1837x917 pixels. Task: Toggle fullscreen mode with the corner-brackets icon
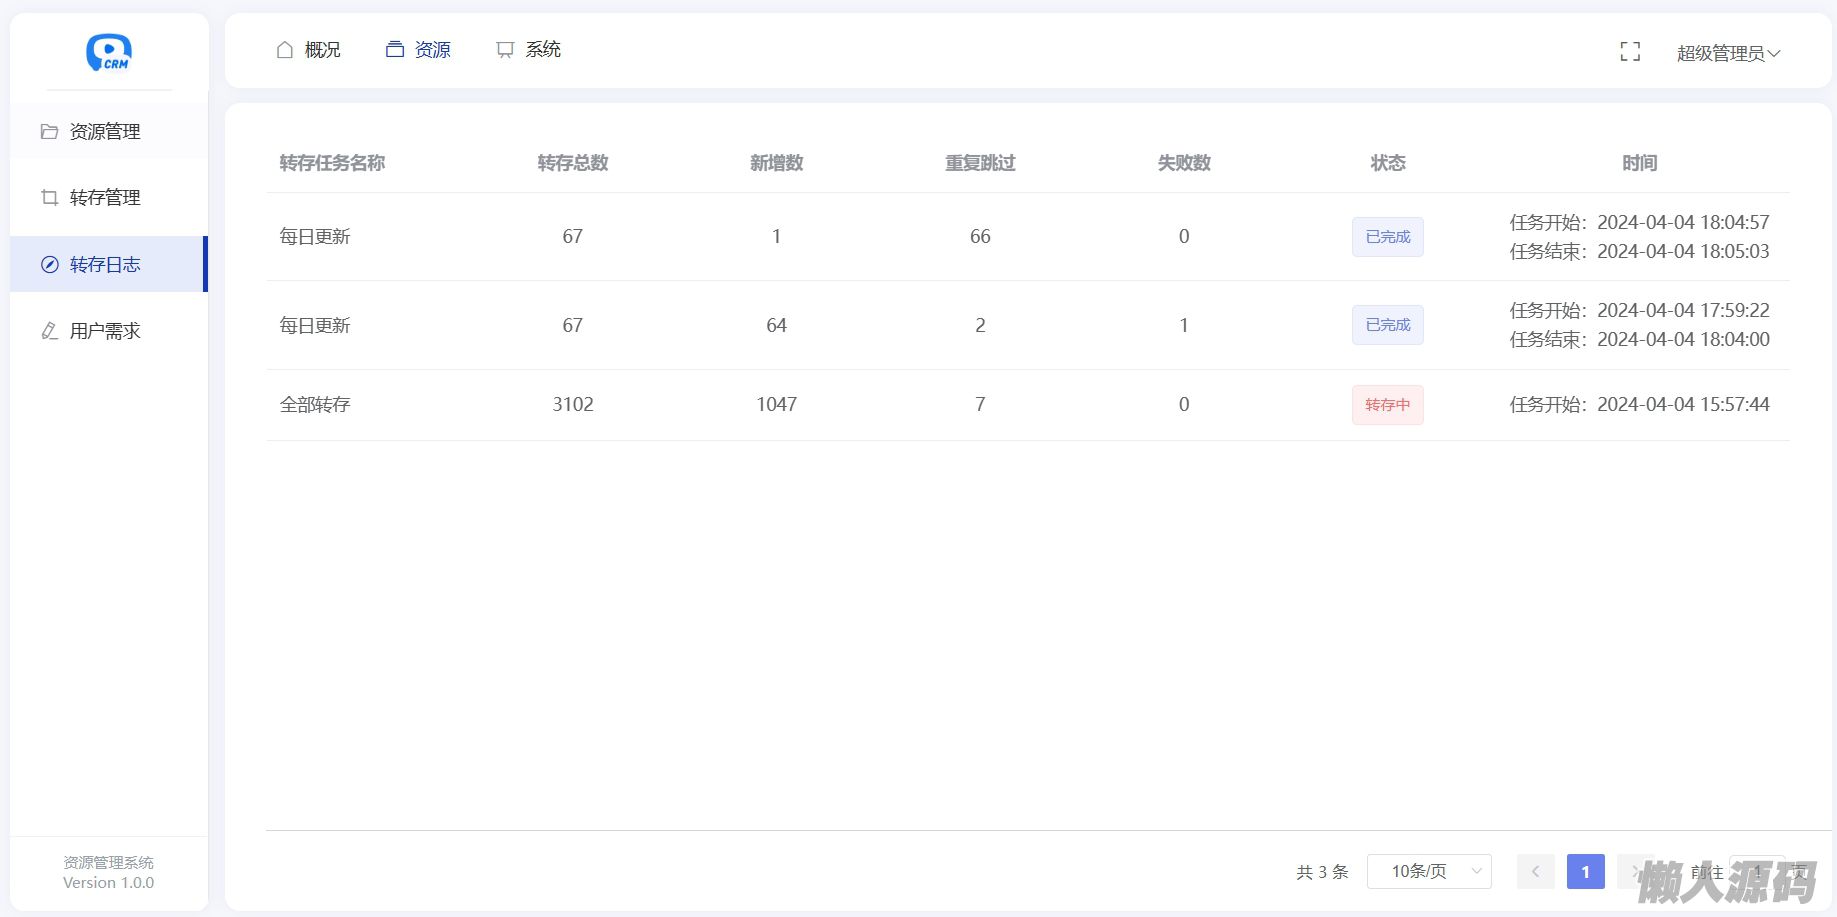1630,53
